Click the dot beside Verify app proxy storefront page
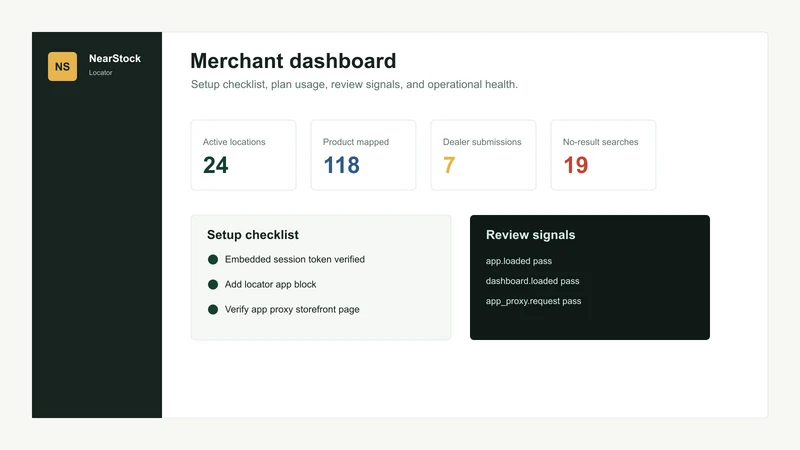Screen dimensions: 800x450 coord(213,310)
